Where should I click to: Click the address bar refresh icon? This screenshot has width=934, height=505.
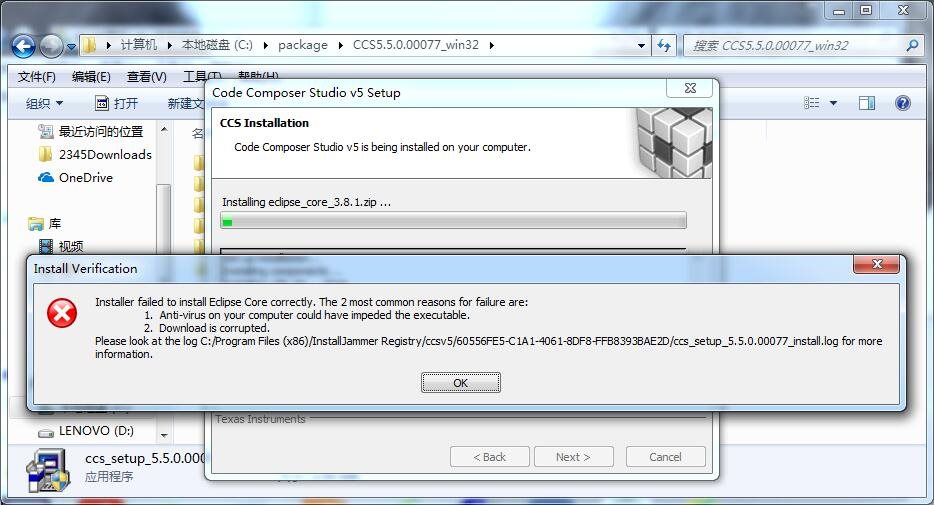(x=664, y=45)
